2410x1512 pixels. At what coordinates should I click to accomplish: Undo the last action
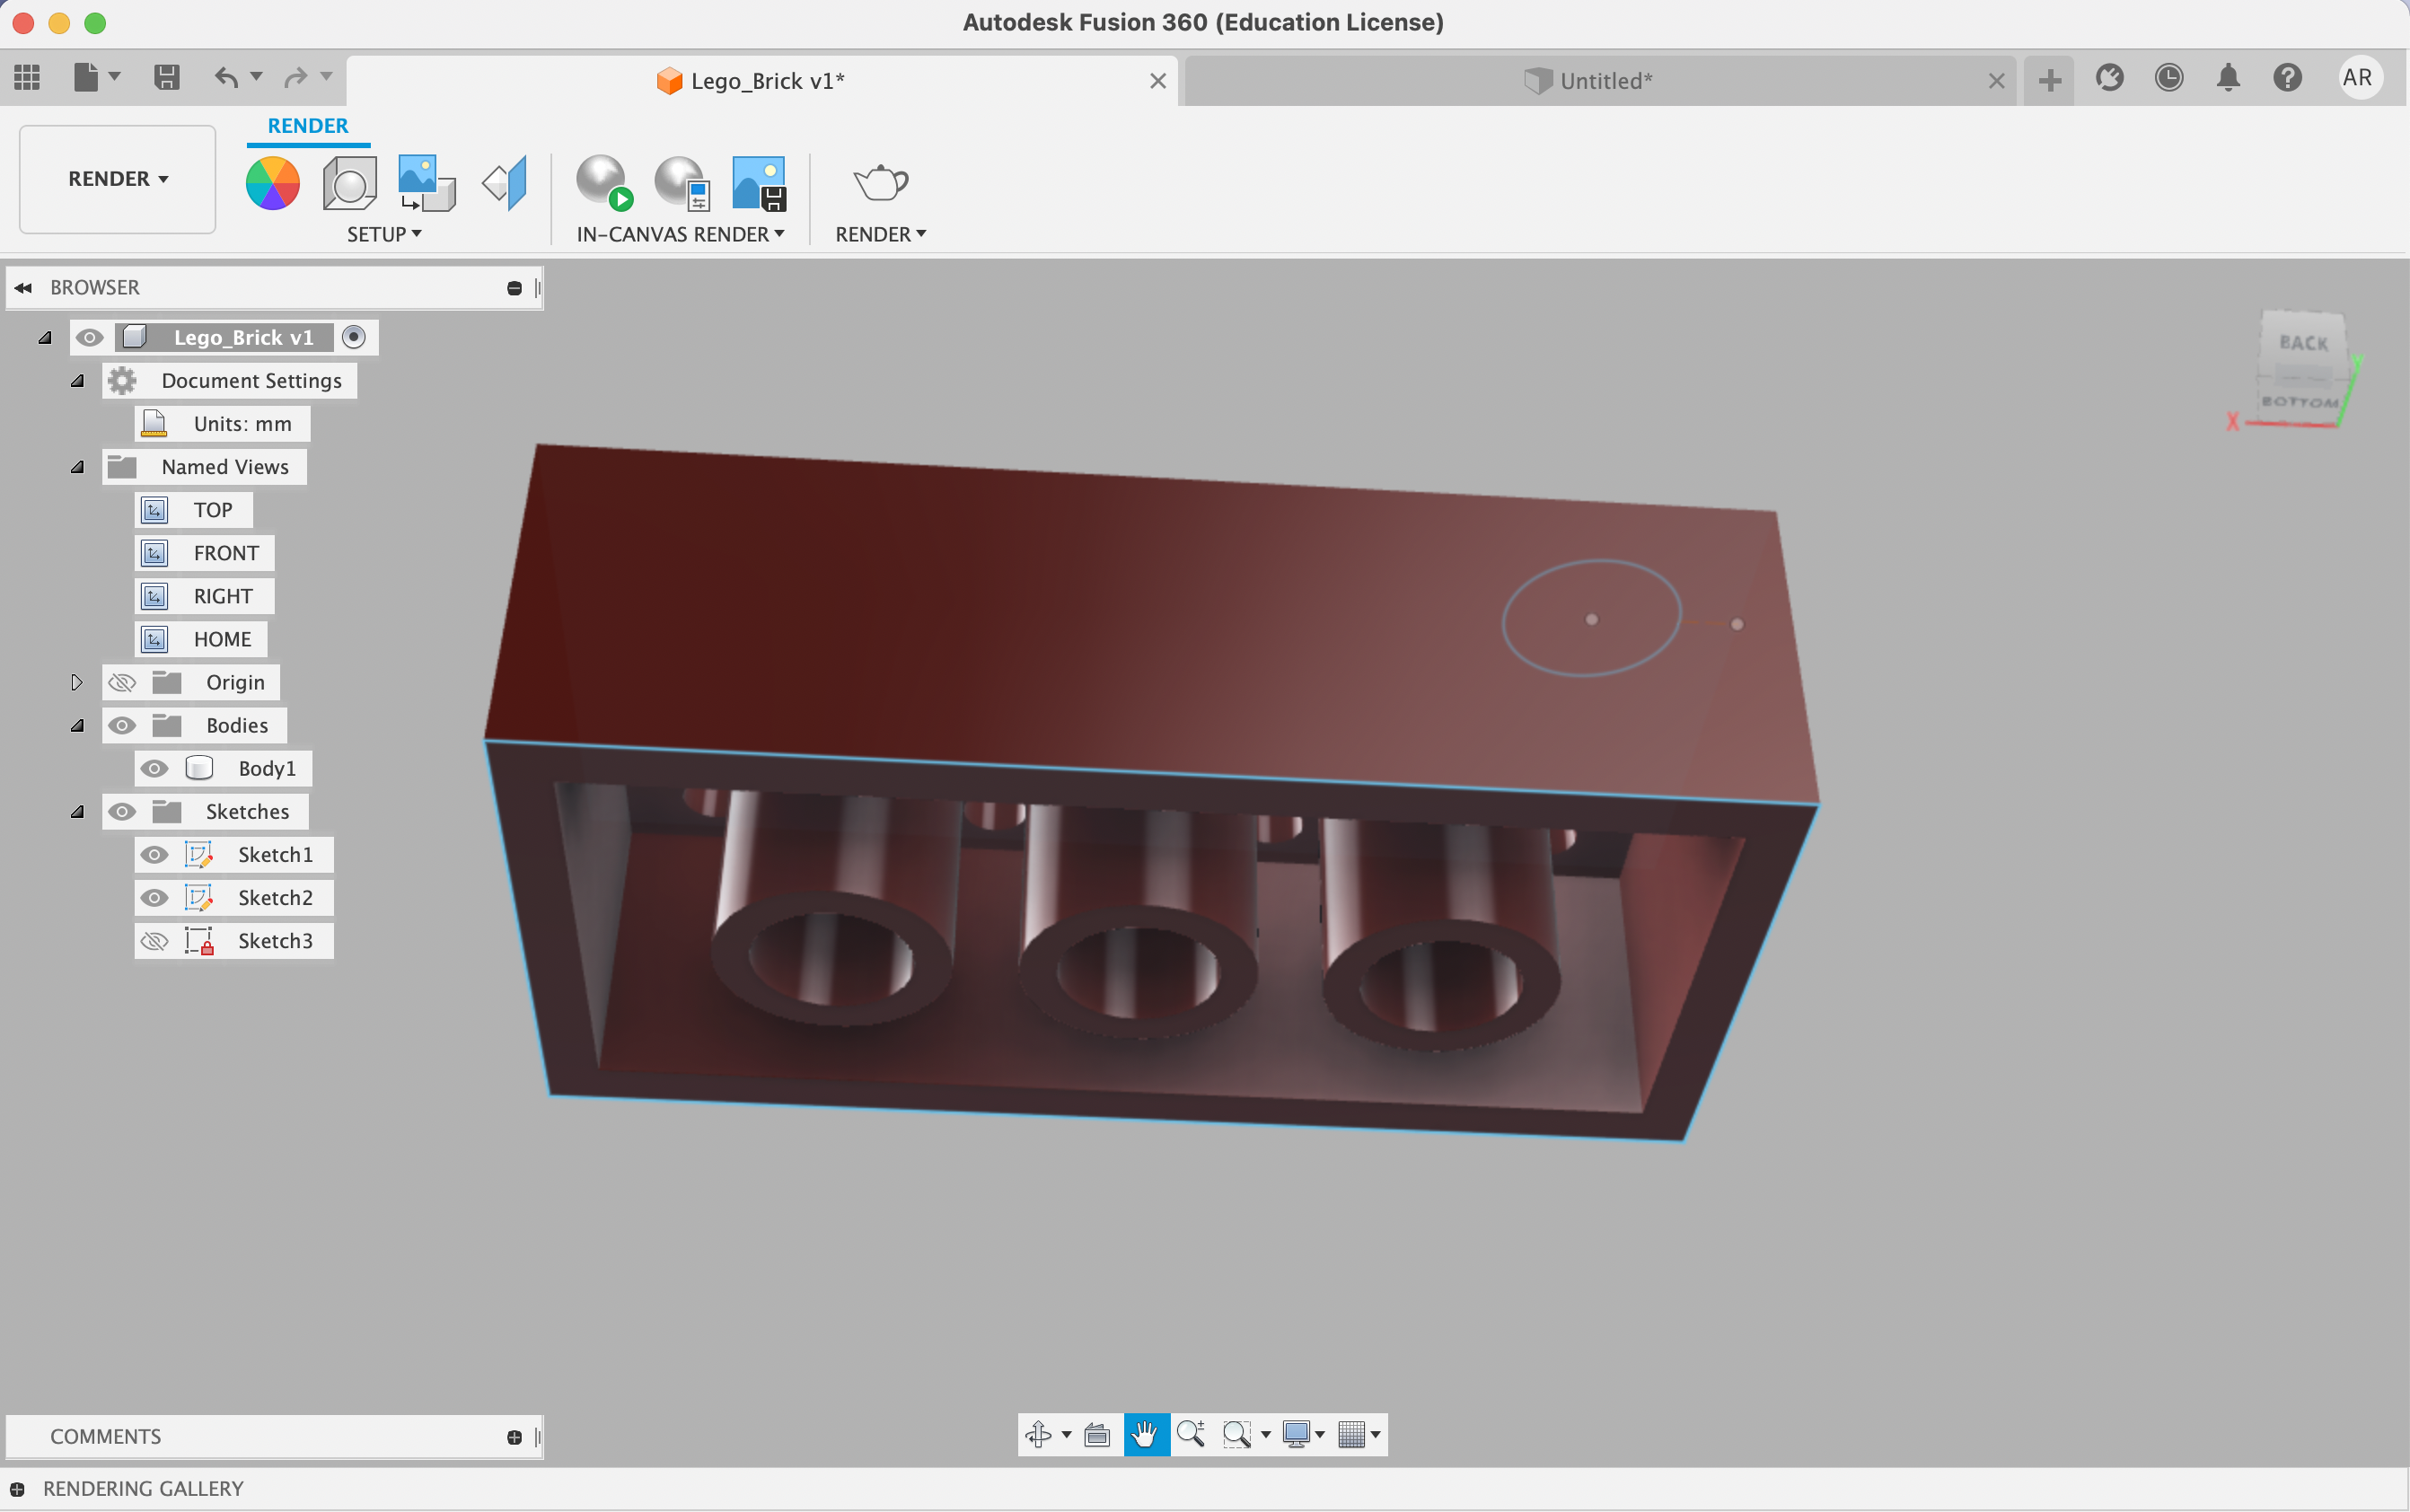[227, 77]
